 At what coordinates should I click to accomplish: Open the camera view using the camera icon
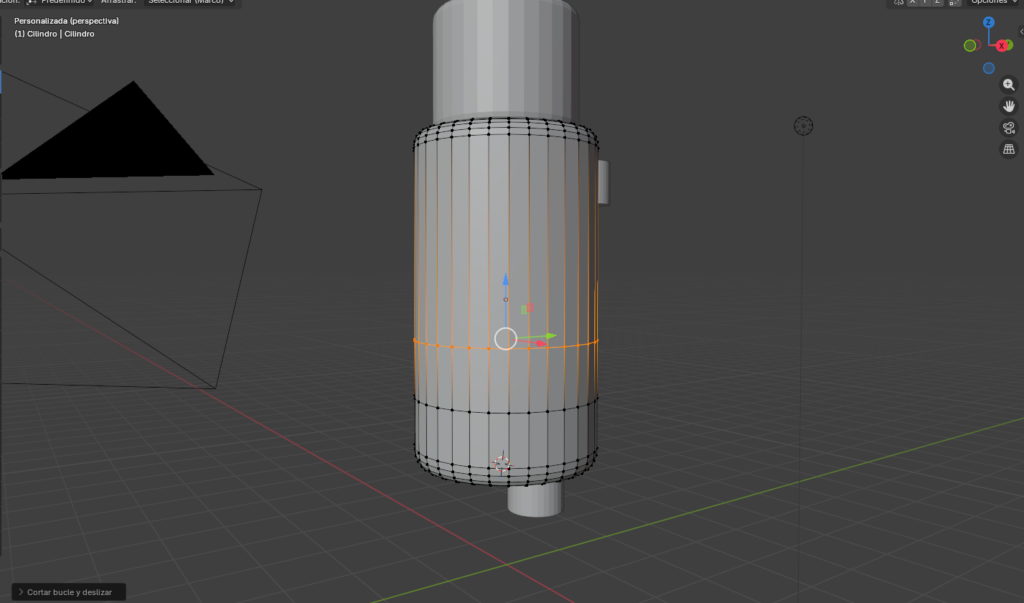pos(1009,127)
